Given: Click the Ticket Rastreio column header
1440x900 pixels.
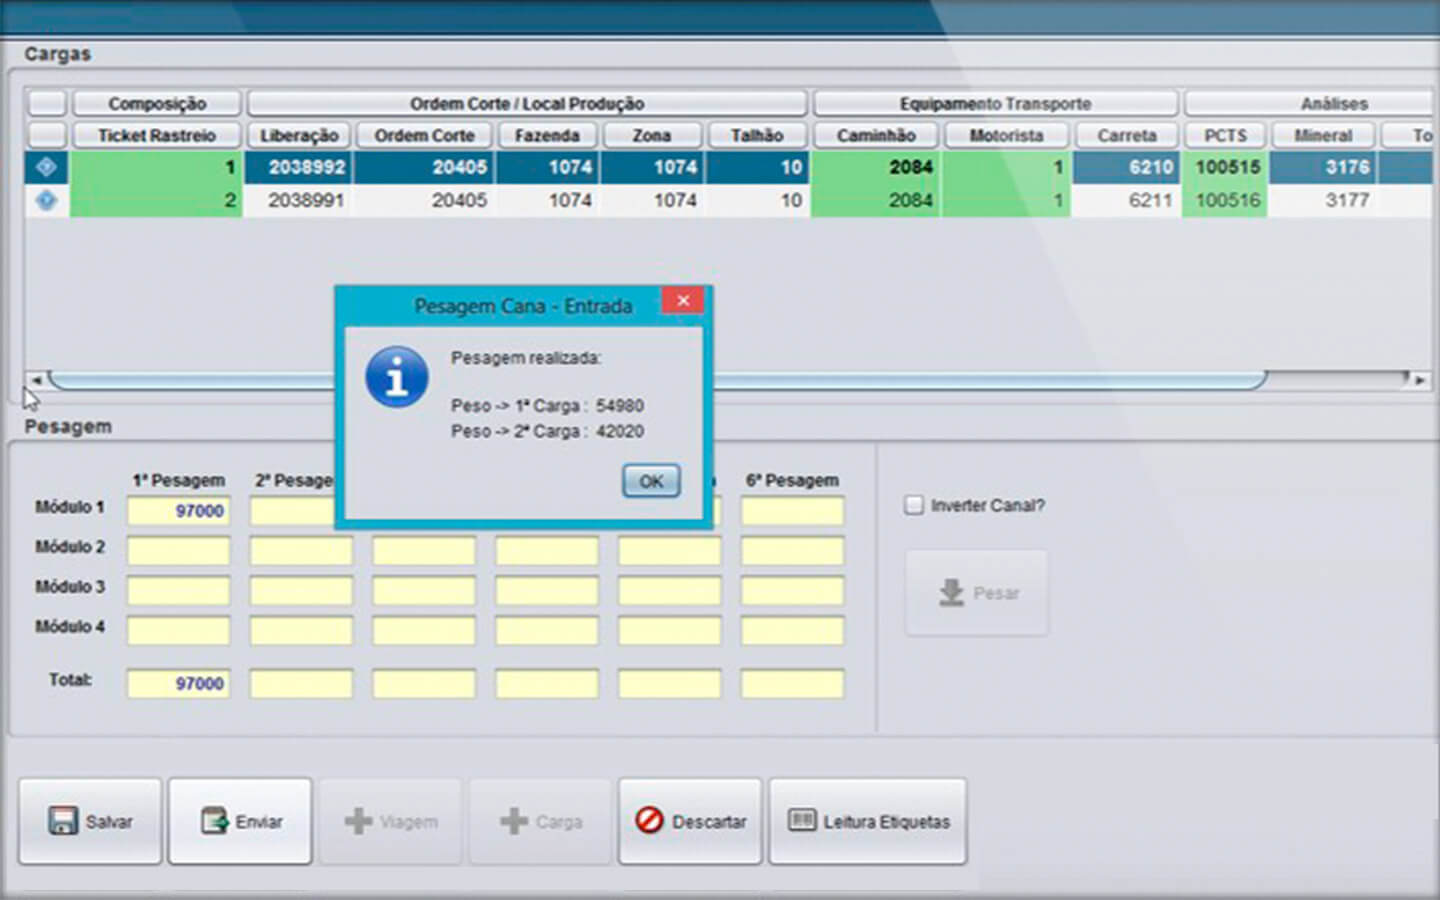Looking at the screenshot, I should 156,135.
